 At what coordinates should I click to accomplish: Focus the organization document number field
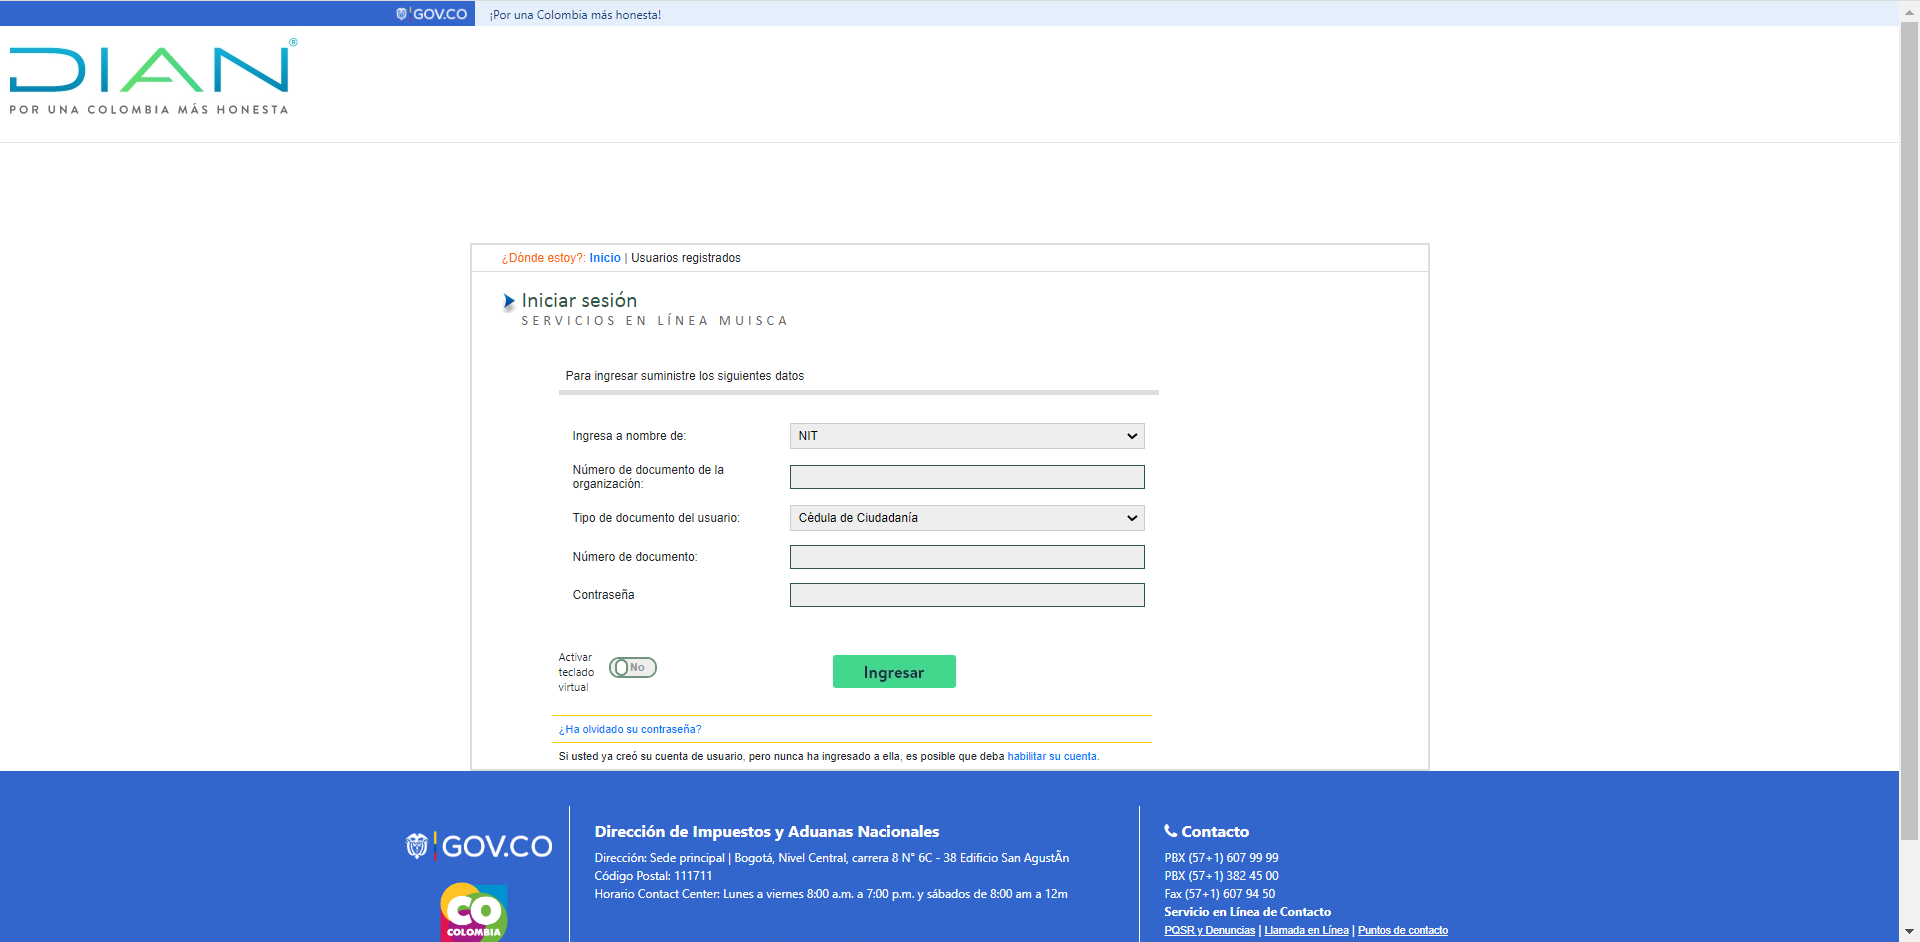tap(966, 477)
